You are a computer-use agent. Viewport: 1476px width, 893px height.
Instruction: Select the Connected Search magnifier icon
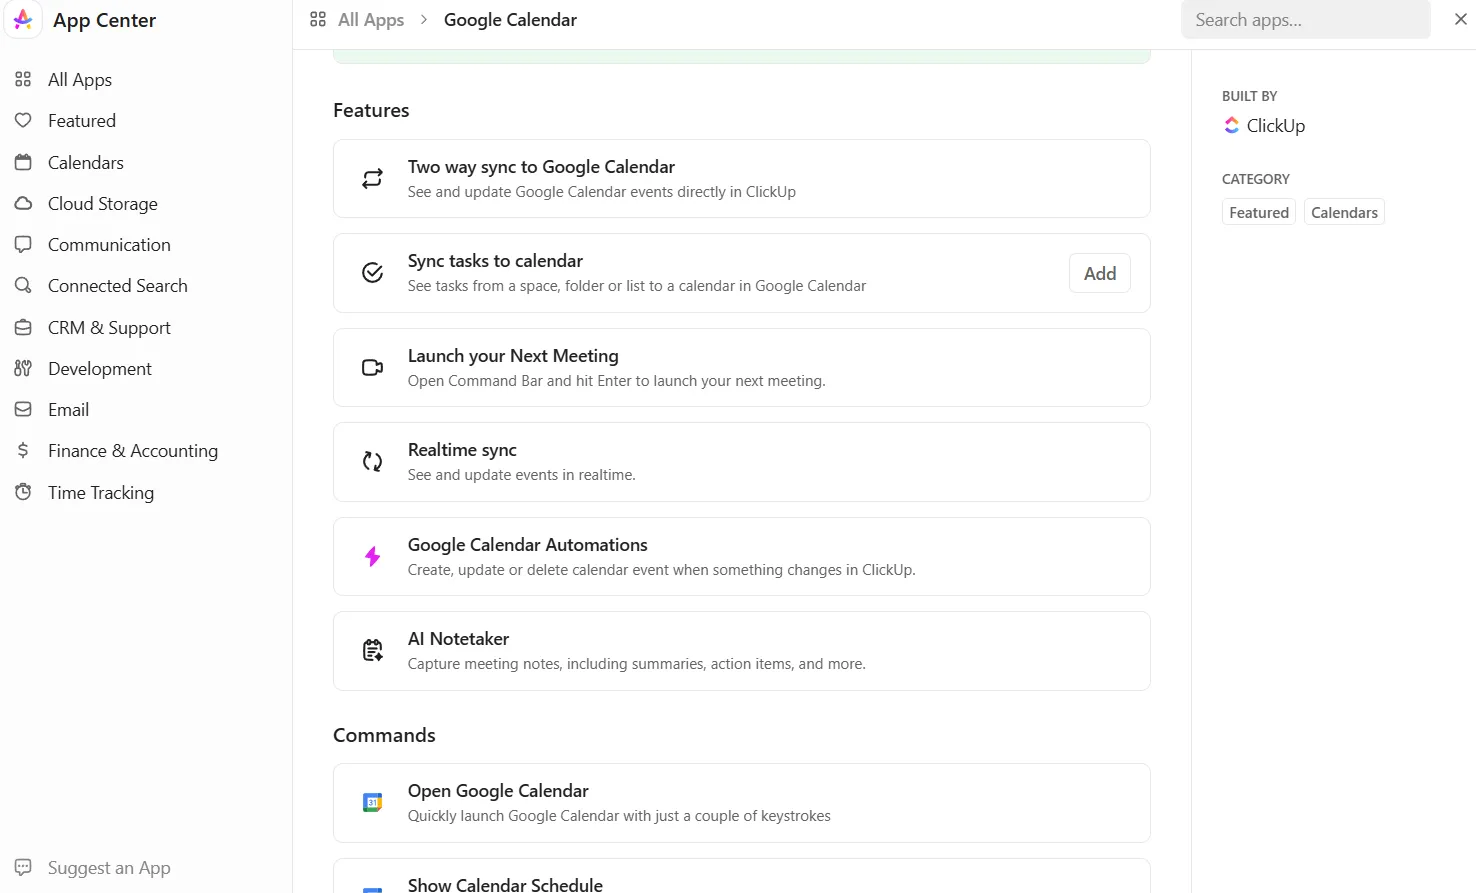[x=23, y=286]
